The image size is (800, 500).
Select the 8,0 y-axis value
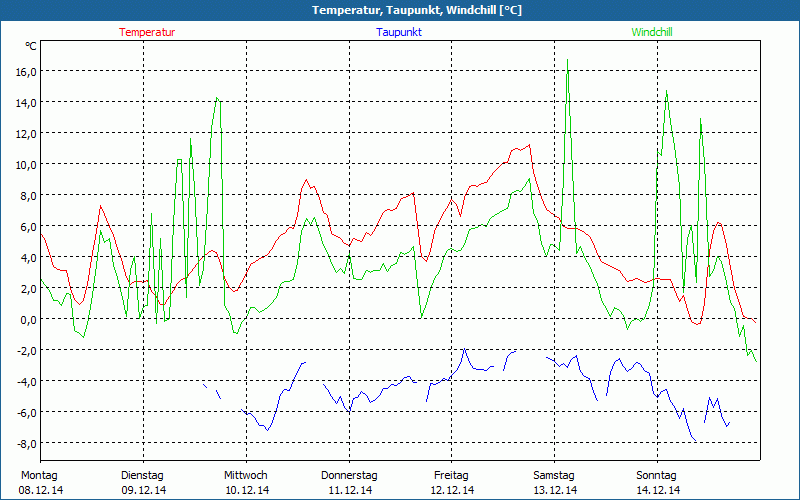(28, 195)
